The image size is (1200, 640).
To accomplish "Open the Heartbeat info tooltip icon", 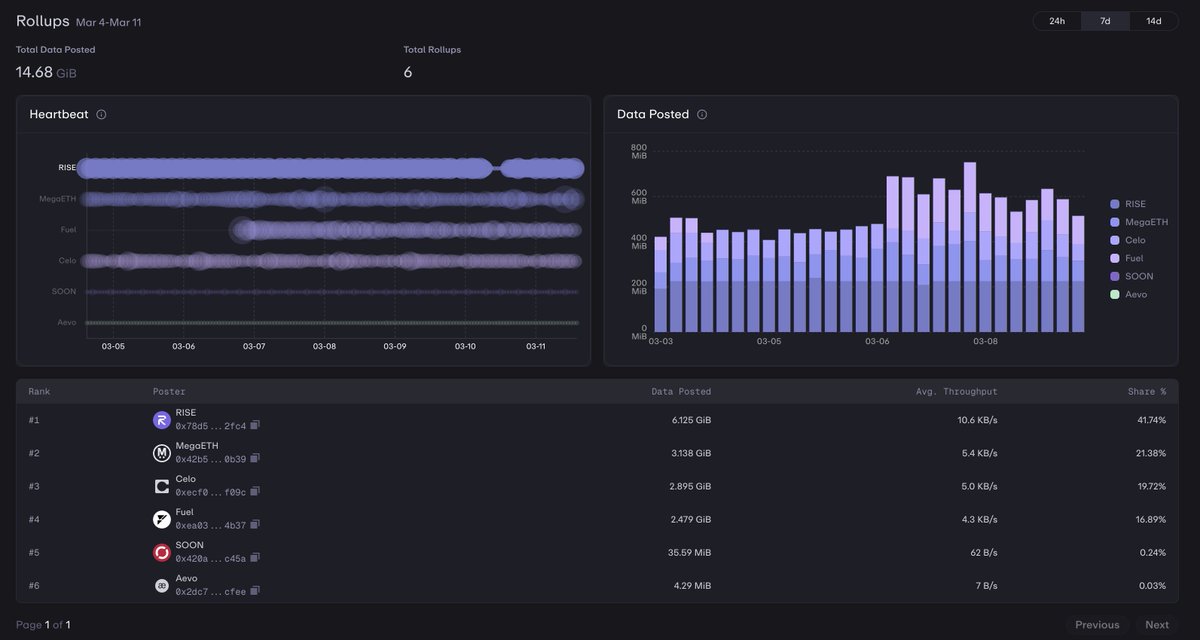I will [x=101, y=115].
